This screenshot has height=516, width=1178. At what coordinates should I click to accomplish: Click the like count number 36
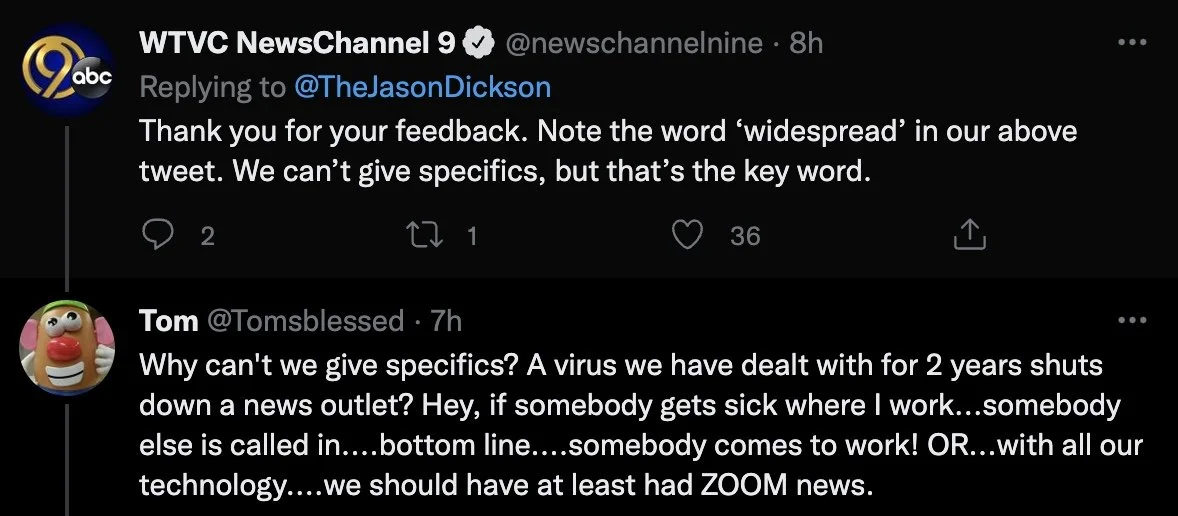pos(745,236)
